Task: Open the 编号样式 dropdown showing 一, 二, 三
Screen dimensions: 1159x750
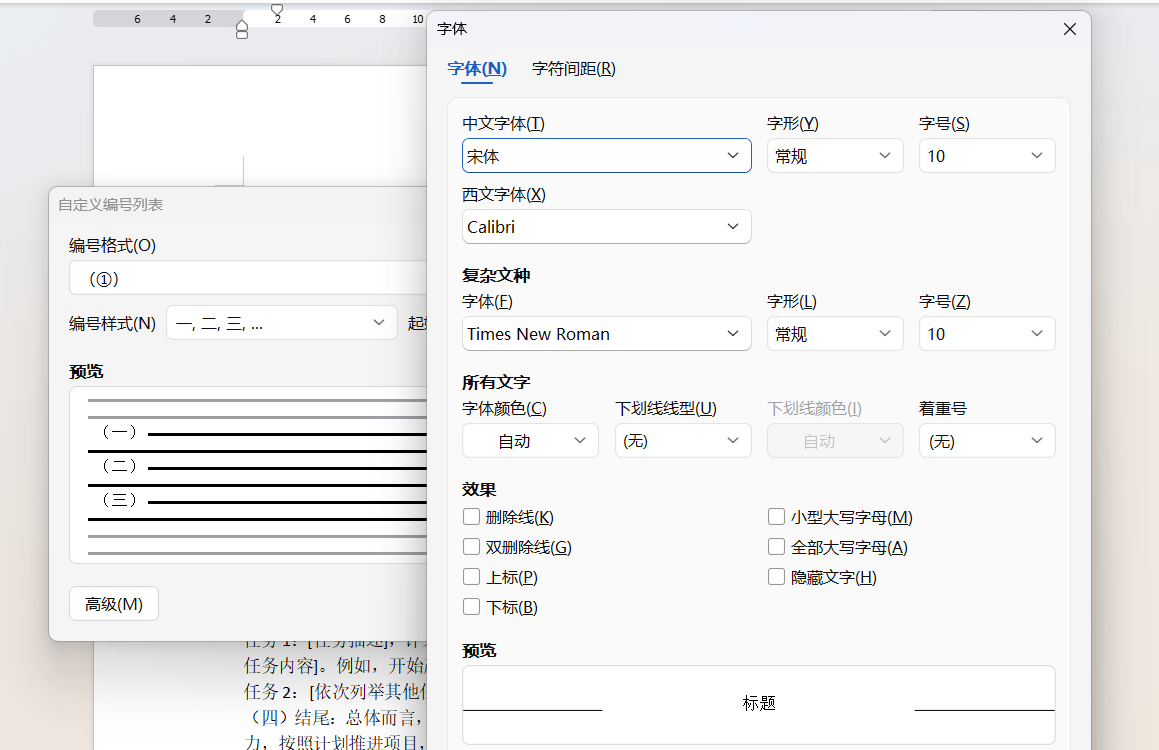Action: click(x=281, y=322)
